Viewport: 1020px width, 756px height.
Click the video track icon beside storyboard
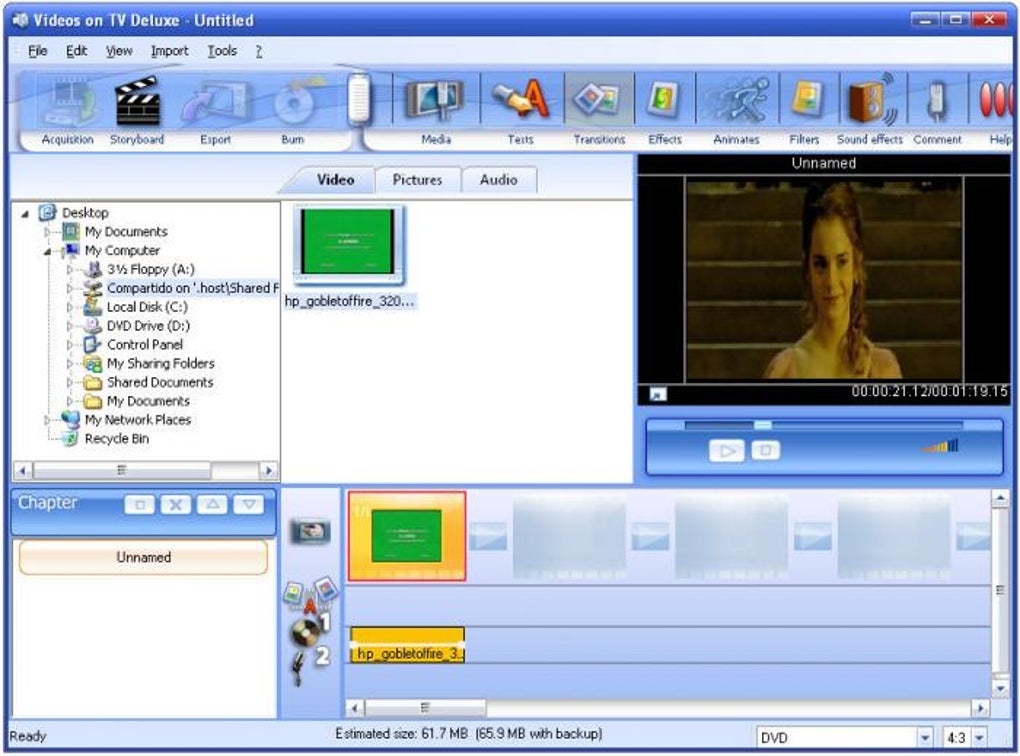[x=310, y=531]
